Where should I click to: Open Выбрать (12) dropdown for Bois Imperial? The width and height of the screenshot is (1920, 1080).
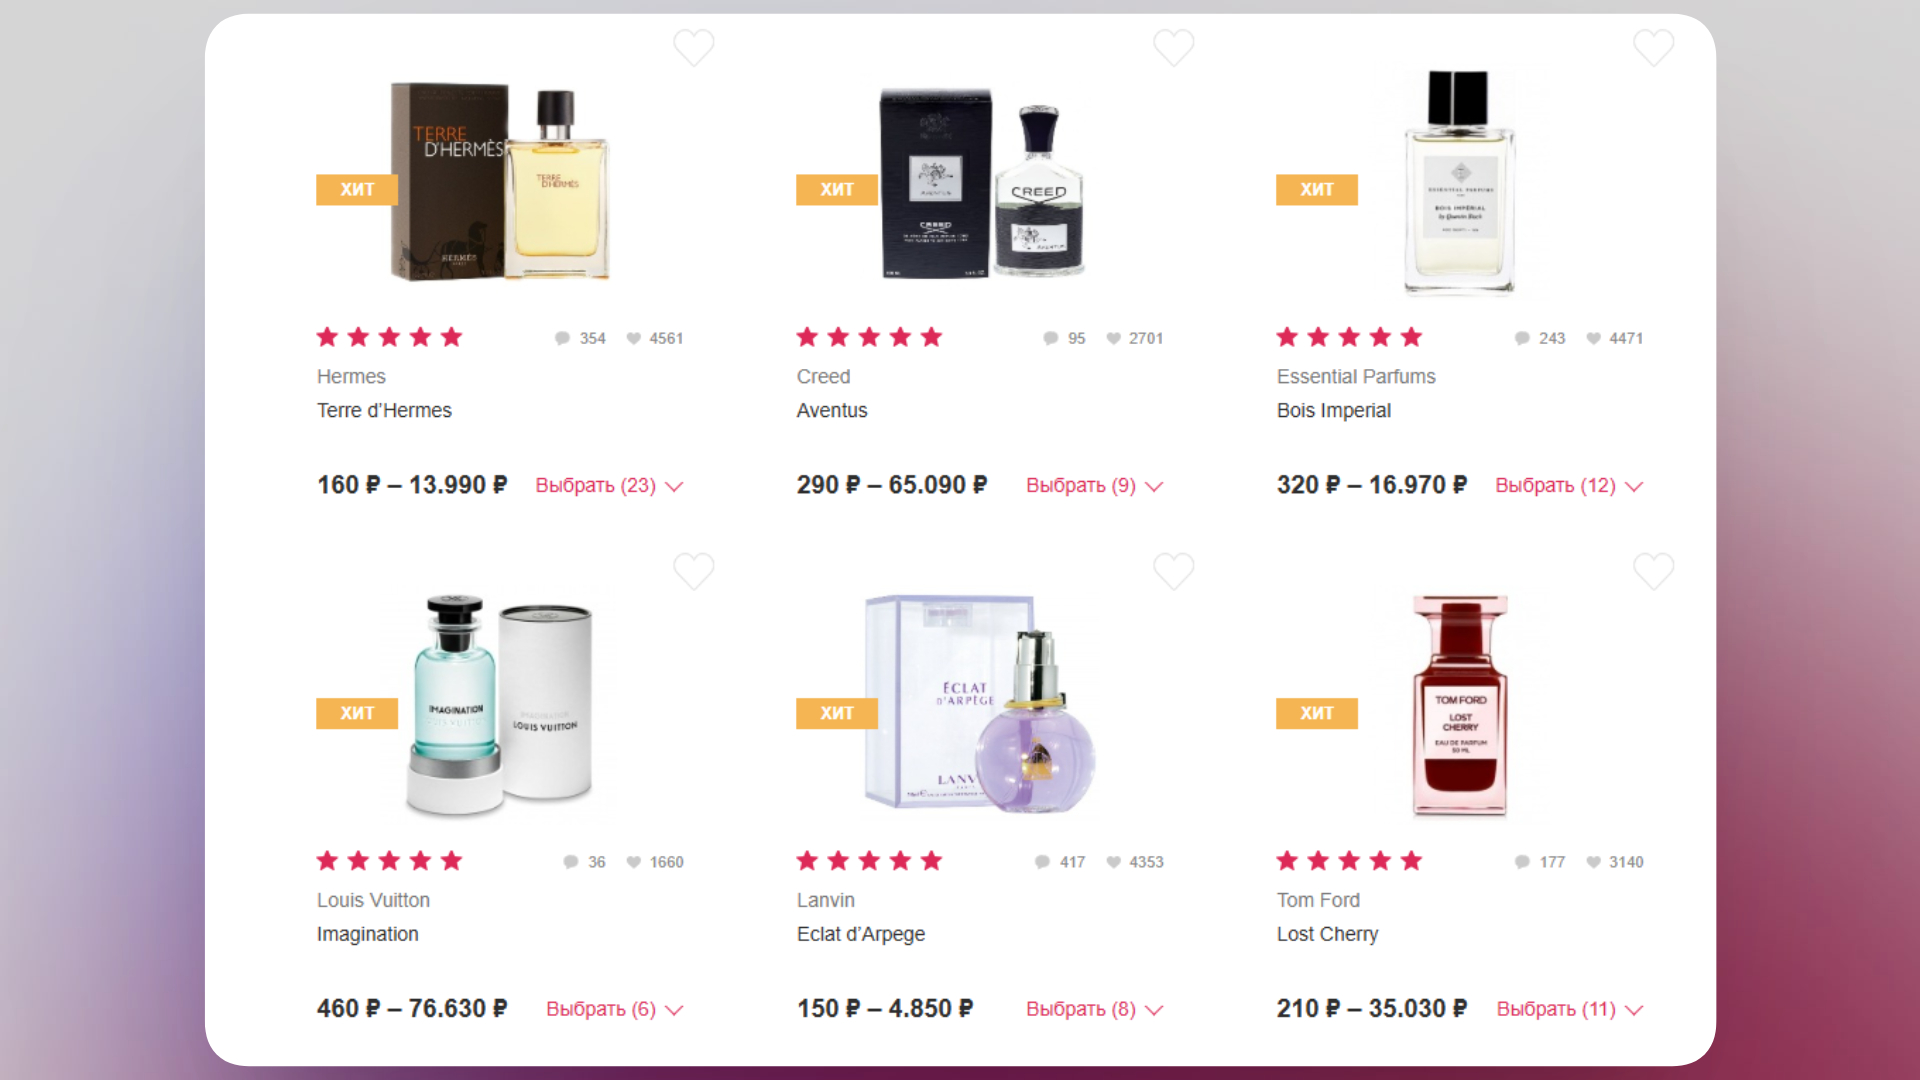(x=1569, y=485)
